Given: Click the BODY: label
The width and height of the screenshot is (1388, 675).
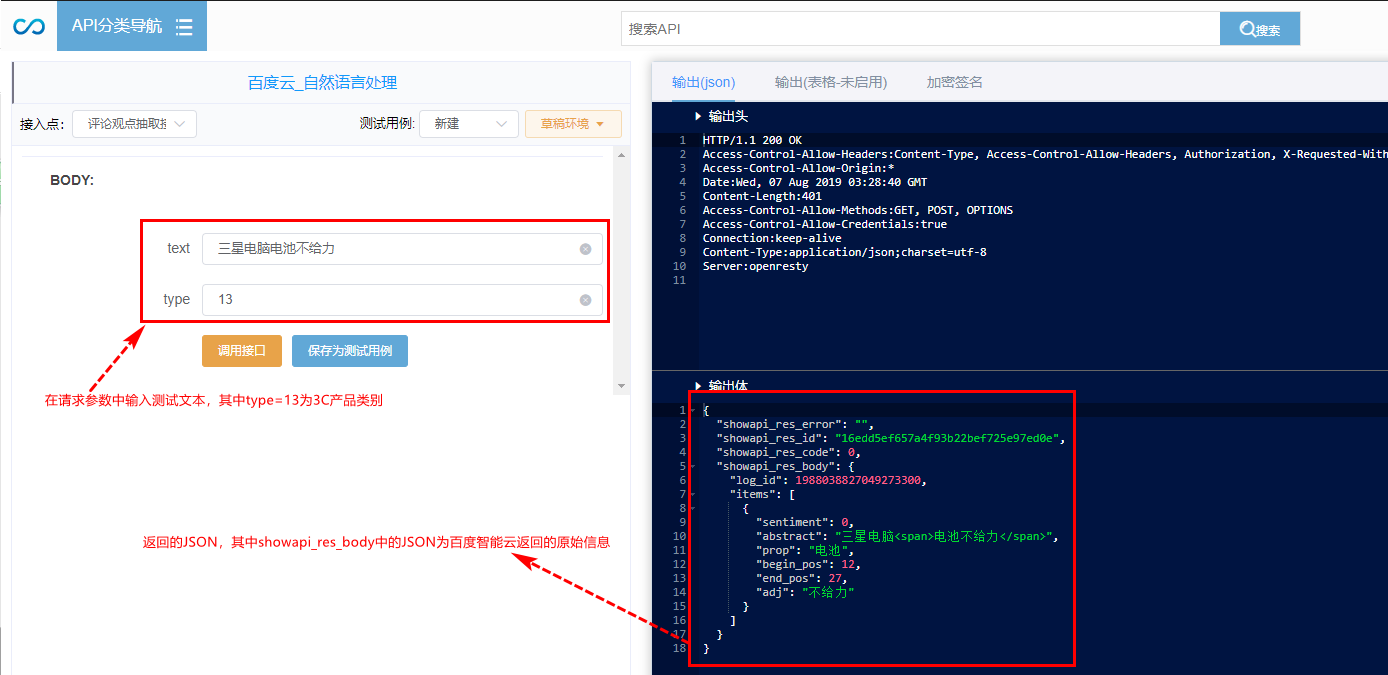Looking at the screenshot, I should coord(72,181).
